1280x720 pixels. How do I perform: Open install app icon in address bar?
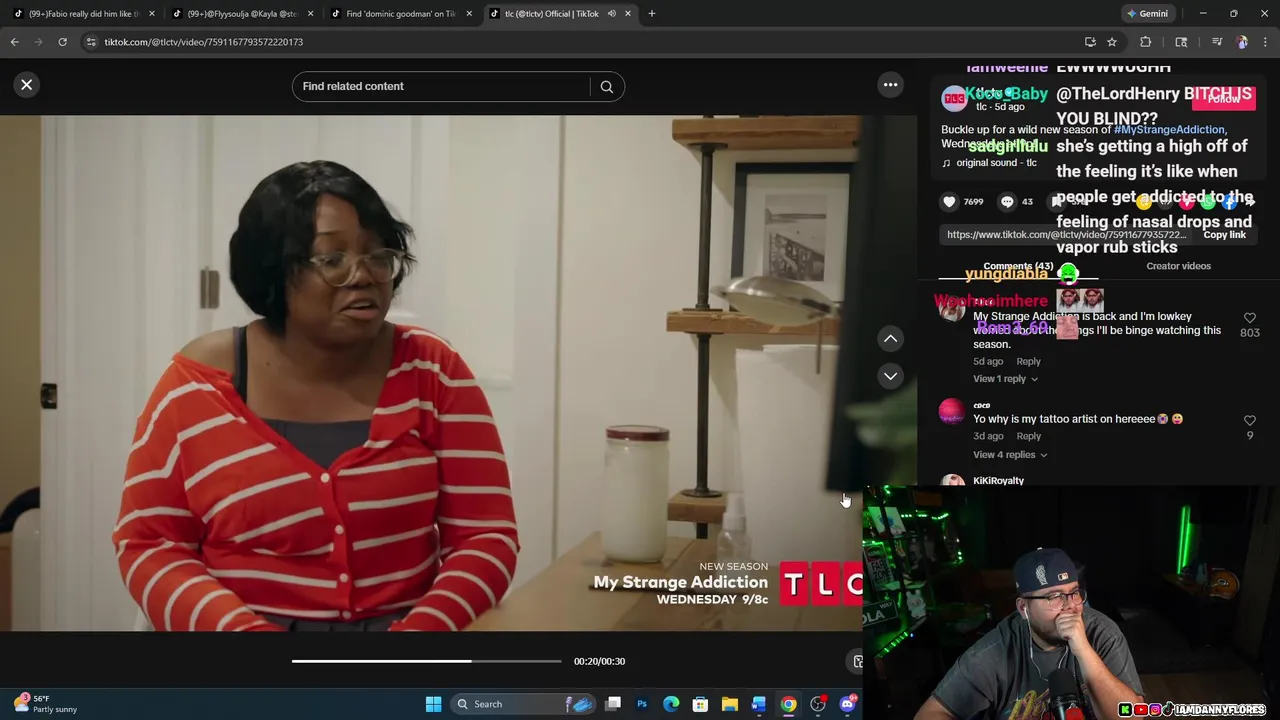(1090, 42)
